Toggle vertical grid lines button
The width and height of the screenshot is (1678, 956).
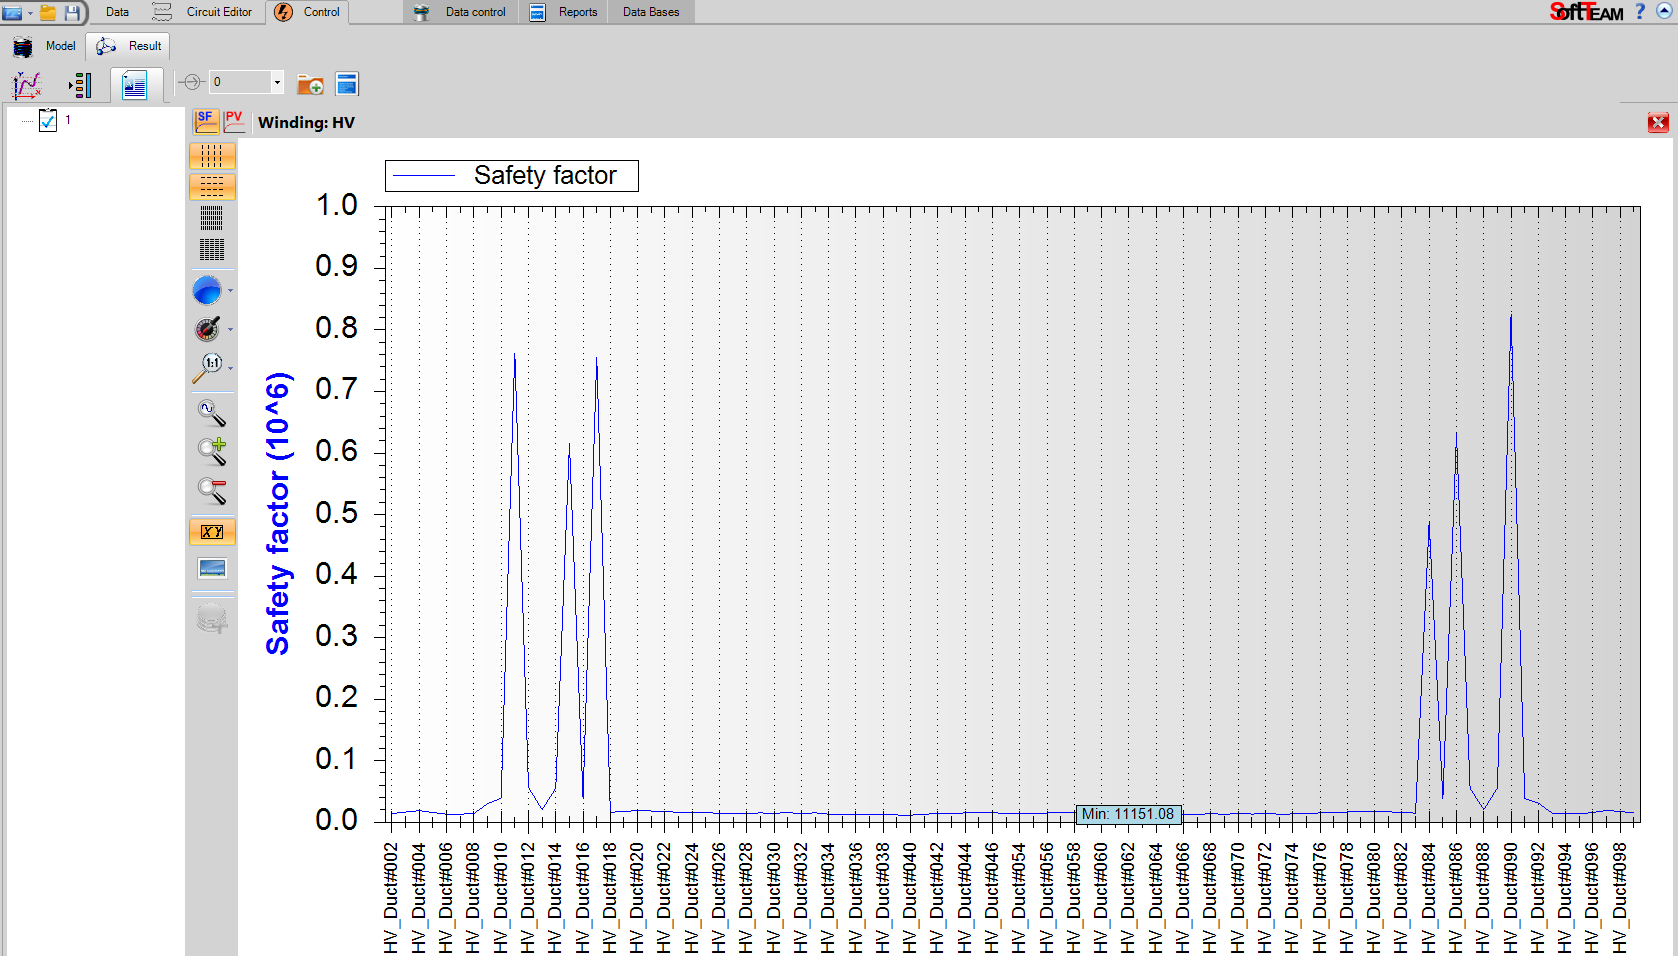[212, 156]
